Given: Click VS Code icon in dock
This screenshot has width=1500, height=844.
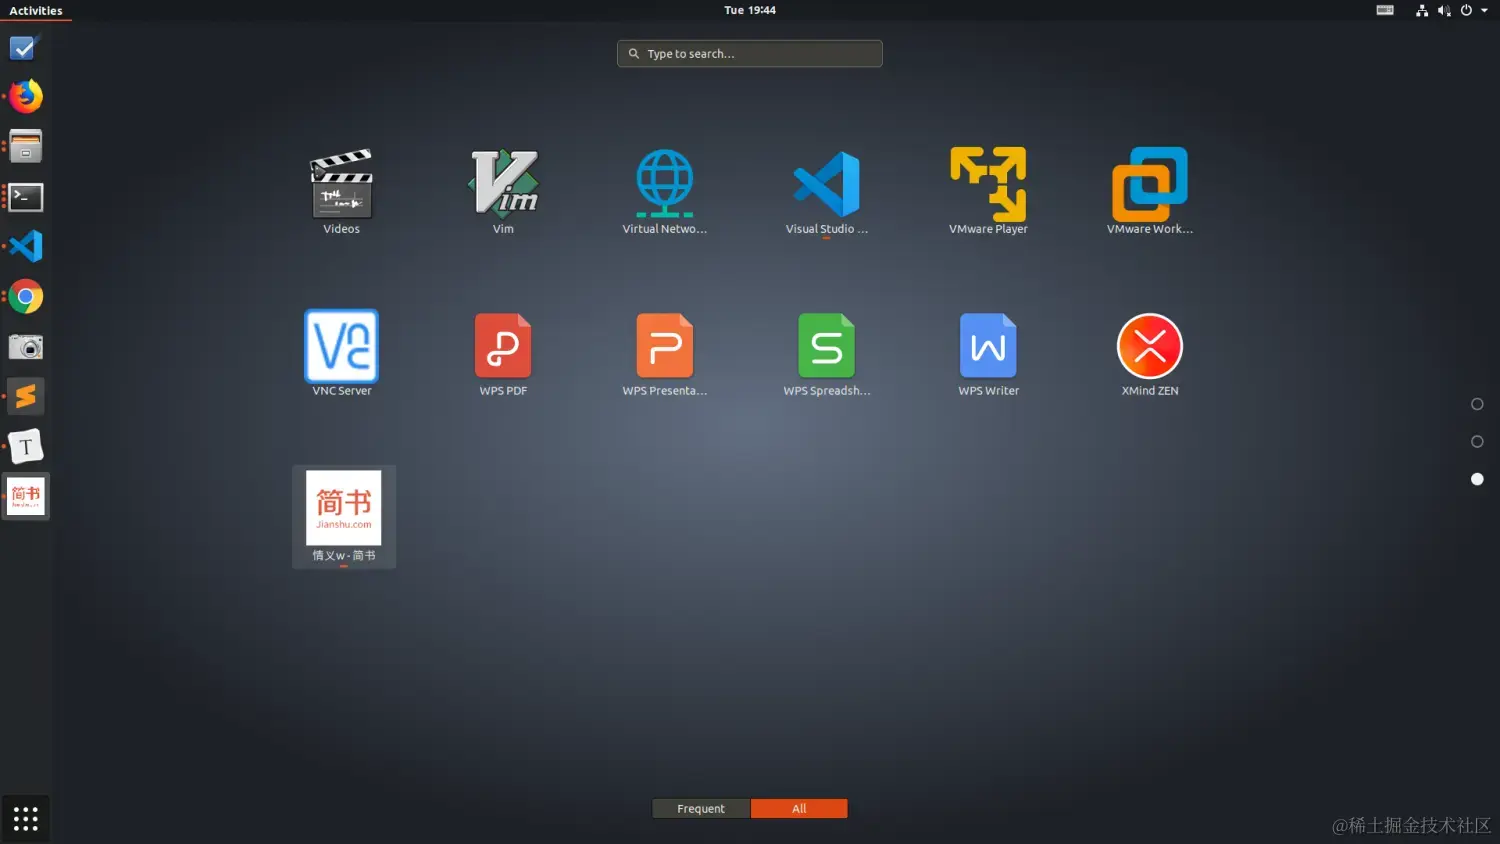Looking at the screenshot, I should pos(26,246).
